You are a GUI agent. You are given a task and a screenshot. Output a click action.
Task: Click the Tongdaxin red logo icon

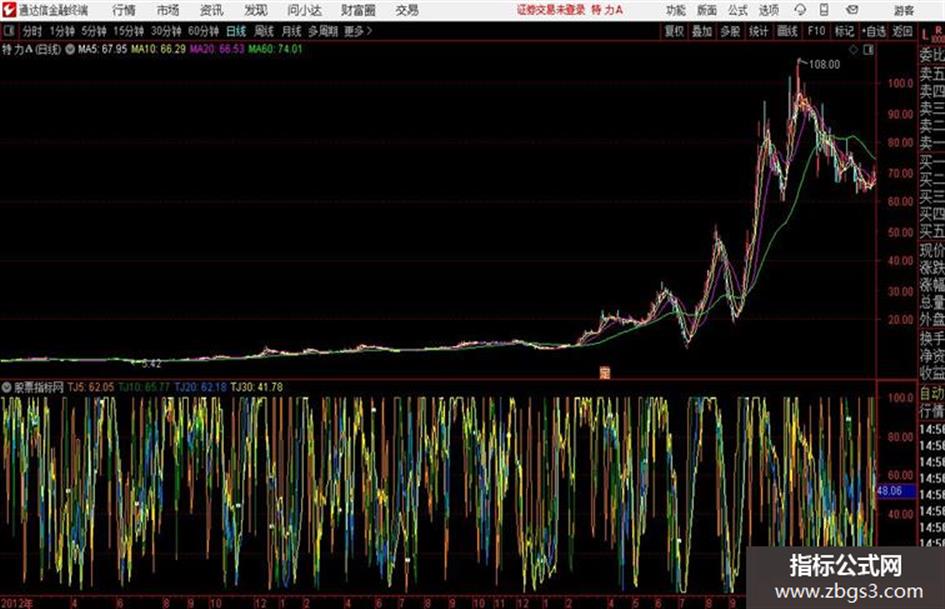pyautogui.click(x=9, y=10)
